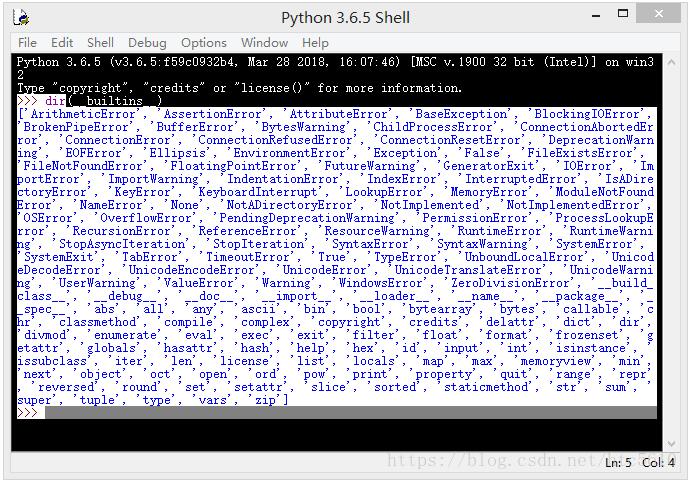Click the empty prompt line after >>>

point(351,413)
